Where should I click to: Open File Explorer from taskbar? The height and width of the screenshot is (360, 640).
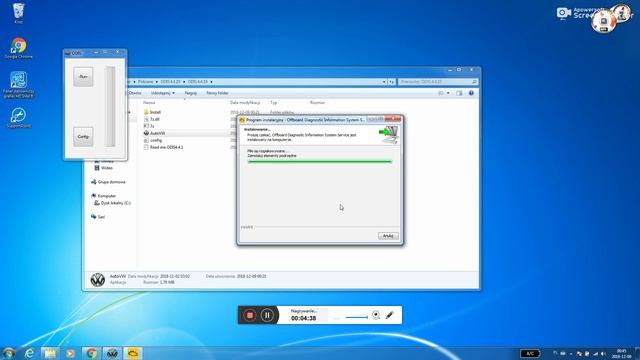(50, 353)
